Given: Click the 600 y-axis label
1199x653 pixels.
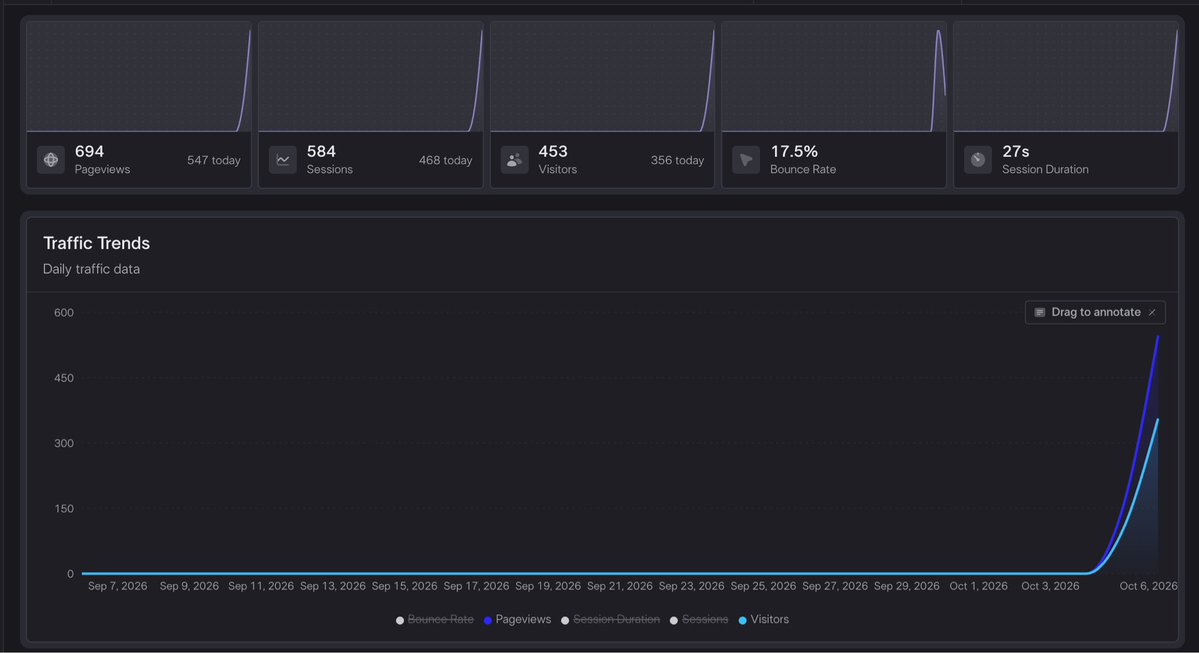Looking at the screenshot, I should [64, 313].
